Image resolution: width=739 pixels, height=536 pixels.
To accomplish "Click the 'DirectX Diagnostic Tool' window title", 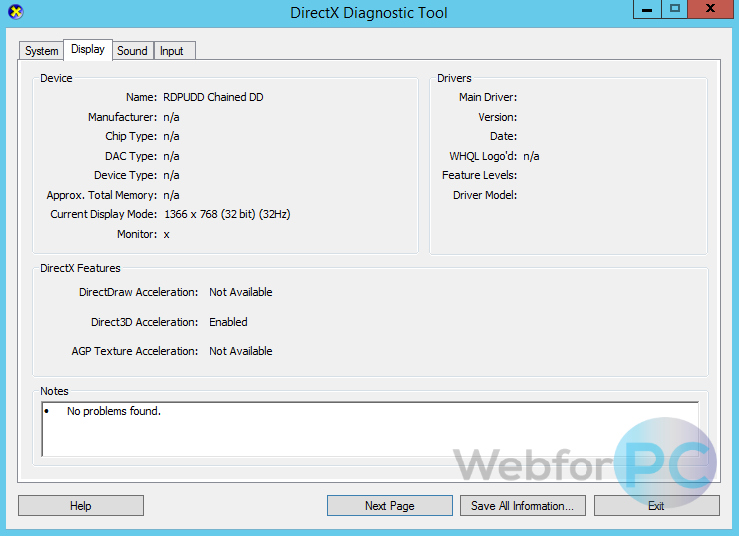I will pos(369,13).
